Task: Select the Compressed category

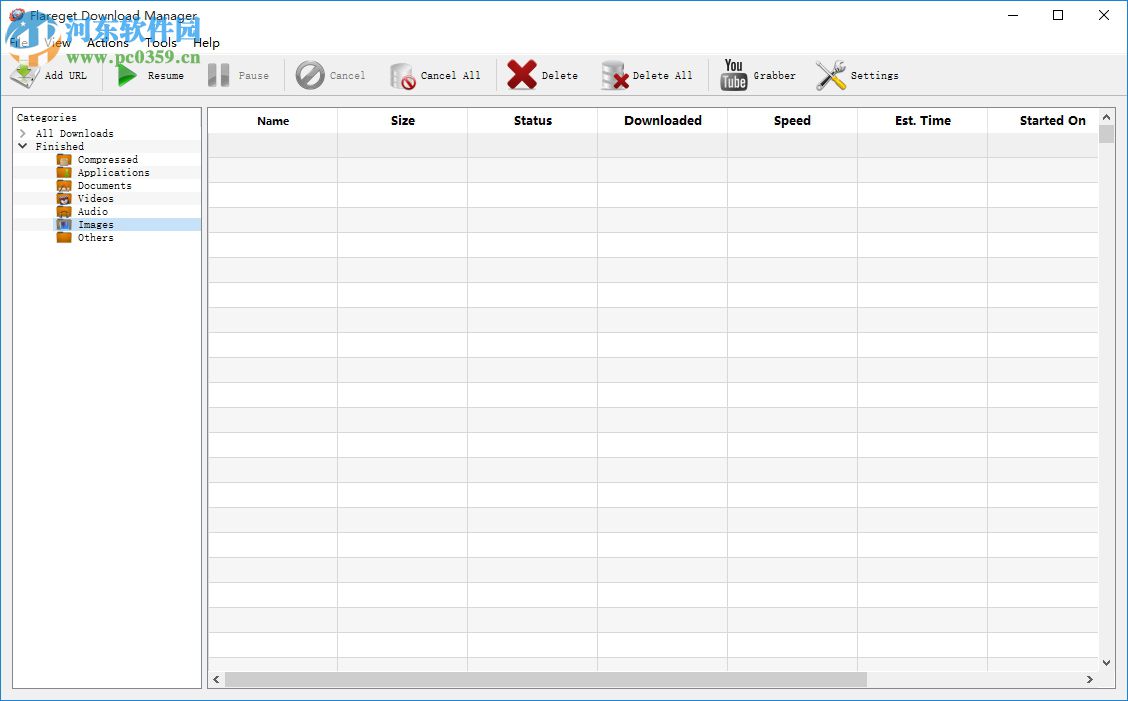Action: [x=108, y=160]
